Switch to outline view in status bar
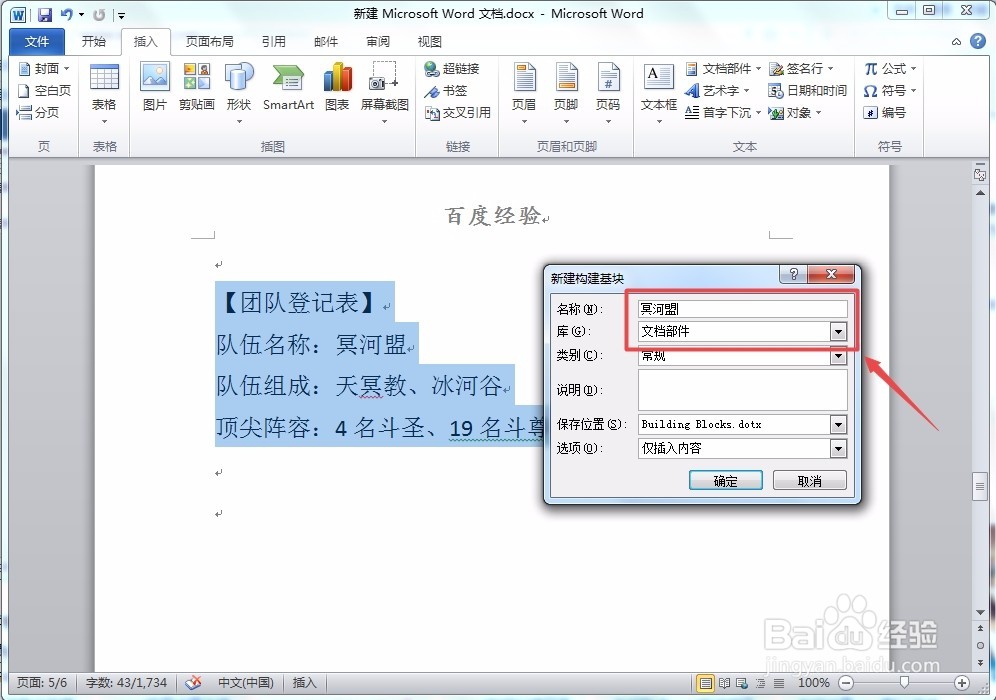Image resolution: width=996 pixels, height=700 pixels. coord(760,683)
